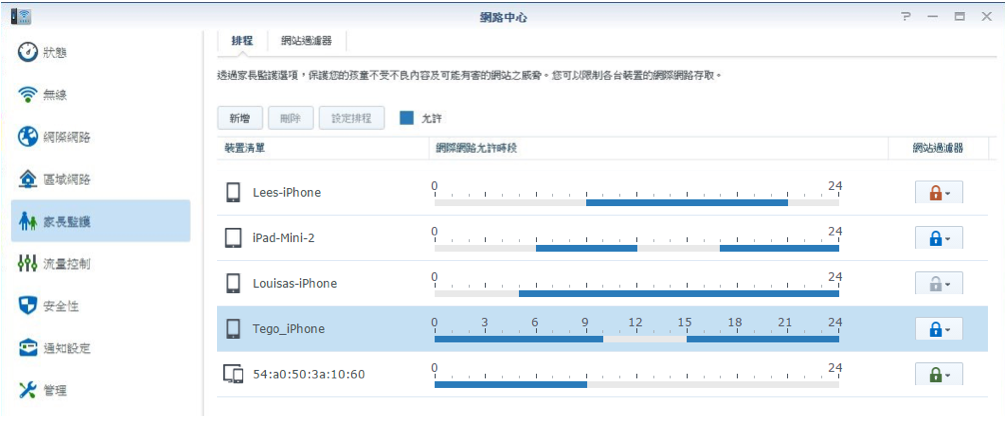Click the 新增 add button
Screen dimensions: 1007x427
pyautogui.click(x=240, y=118)
